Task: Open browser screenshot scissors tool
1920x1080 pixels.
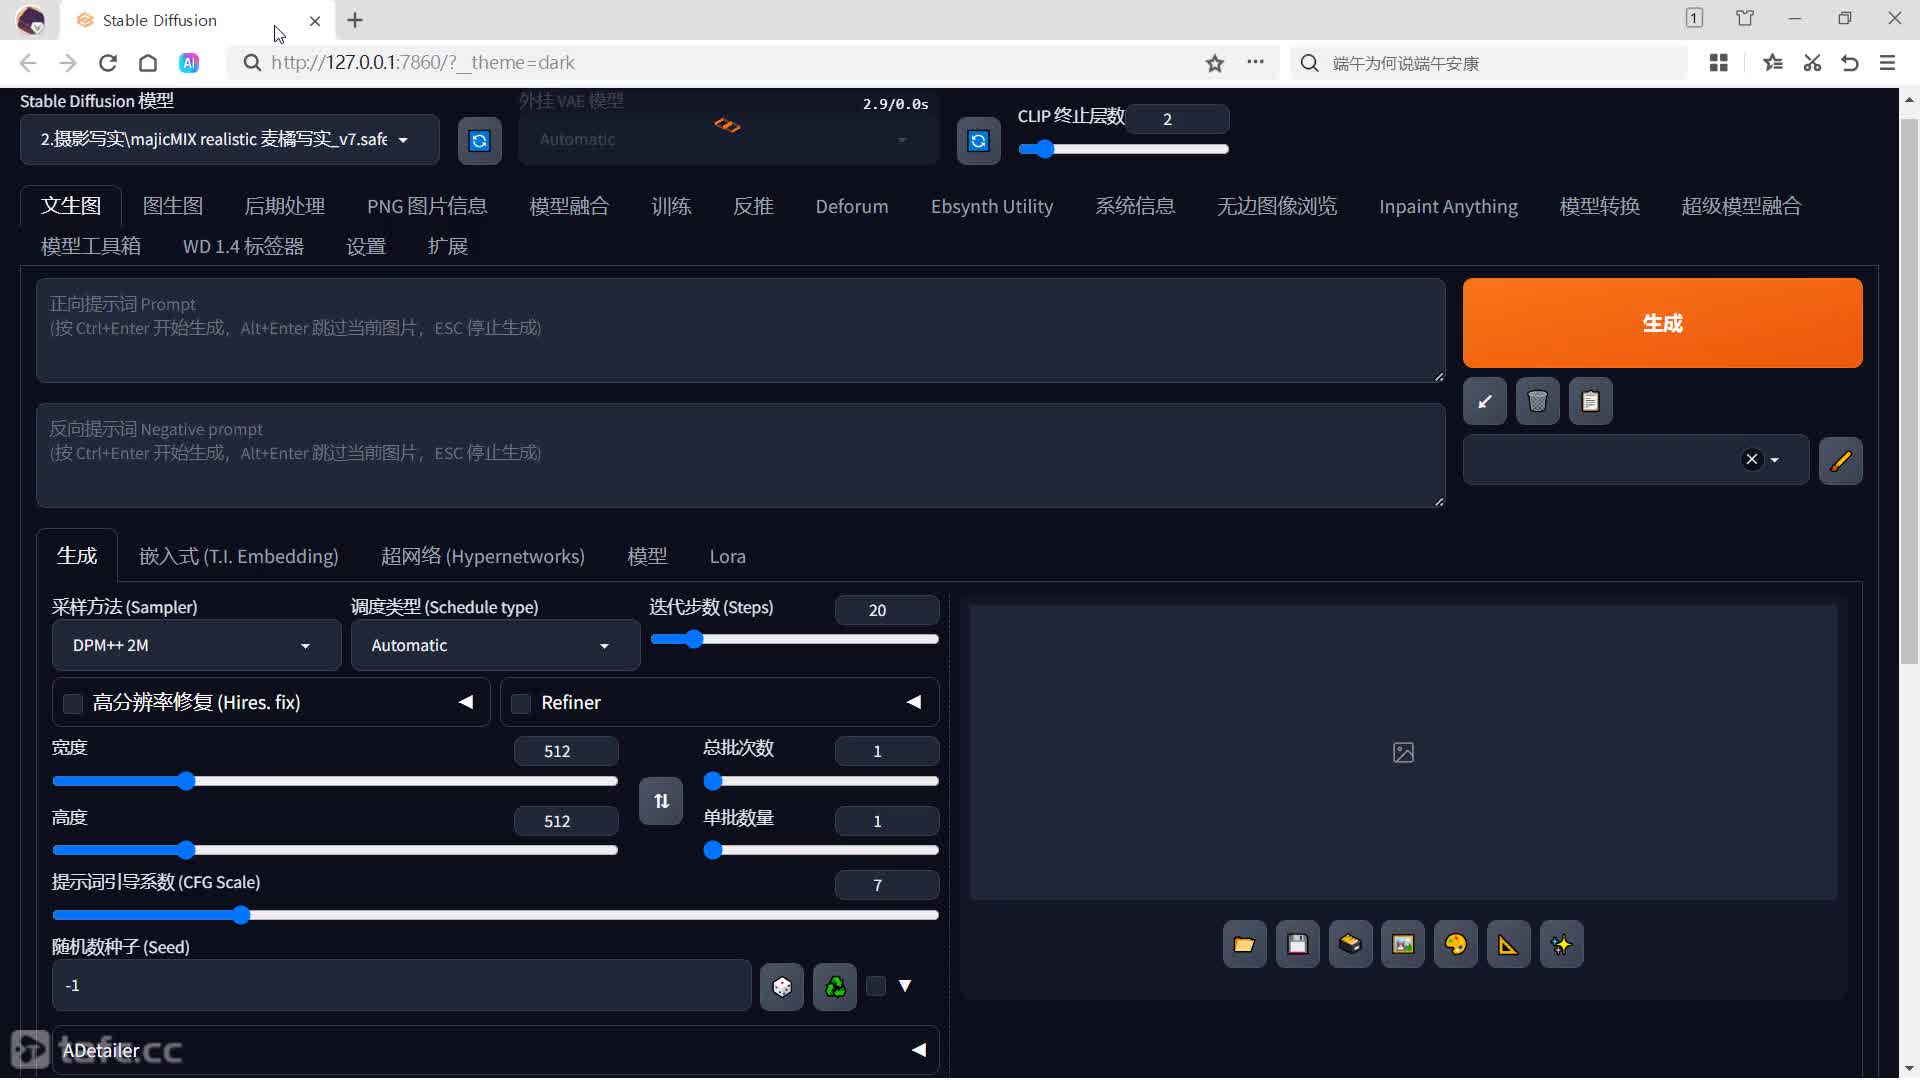Action: [1812, 63]
